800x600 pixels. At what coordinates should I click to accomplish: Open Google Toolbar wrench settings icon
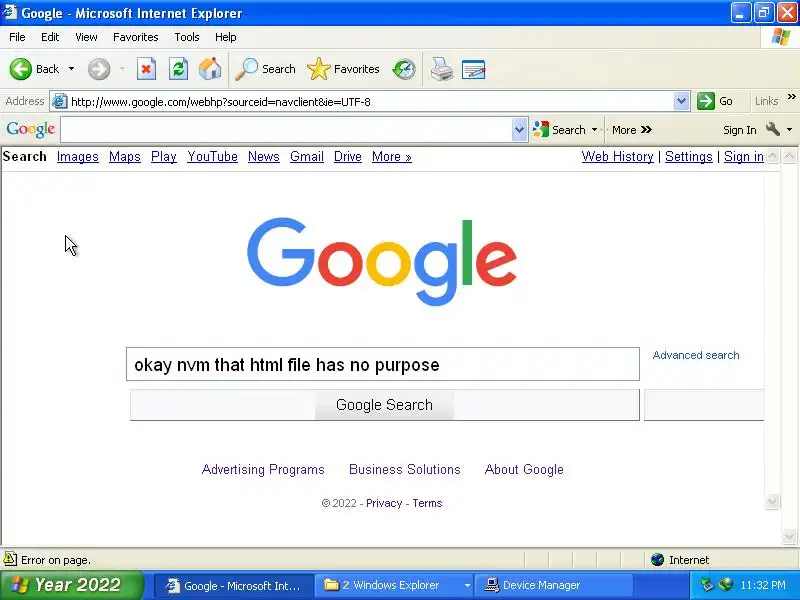[773, 130]
